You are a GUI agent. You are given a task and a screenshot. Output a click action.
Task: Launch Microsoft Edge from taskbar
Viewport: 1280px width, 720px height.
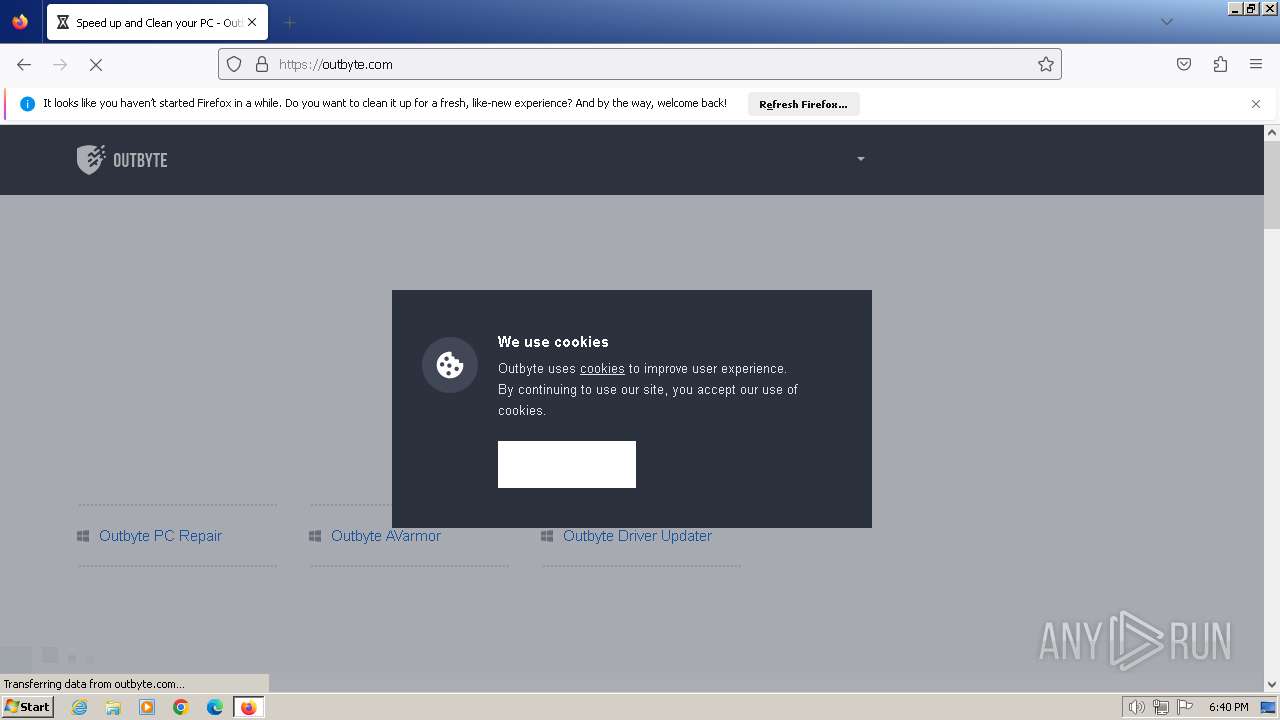(x=215, y=707)
